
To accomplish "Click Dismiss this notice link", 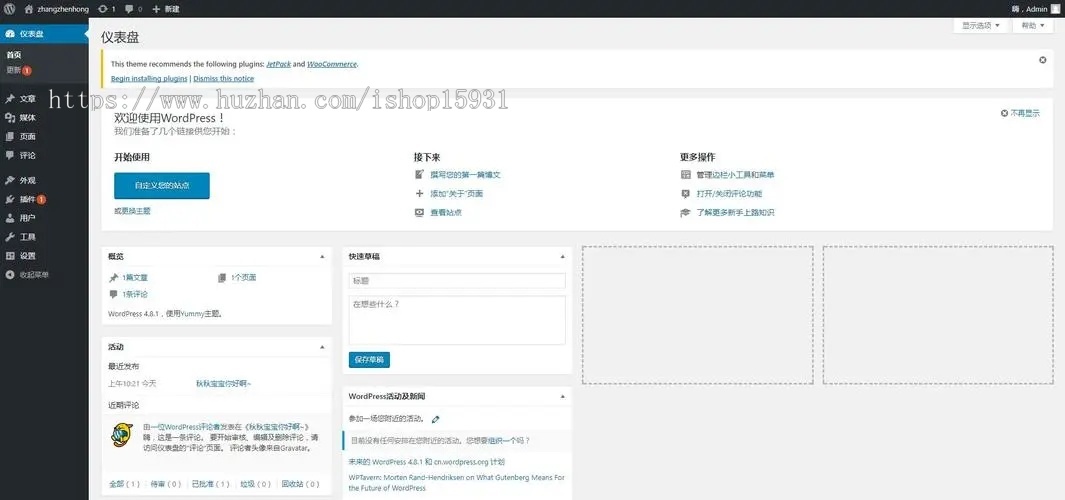I will [223, 79].
